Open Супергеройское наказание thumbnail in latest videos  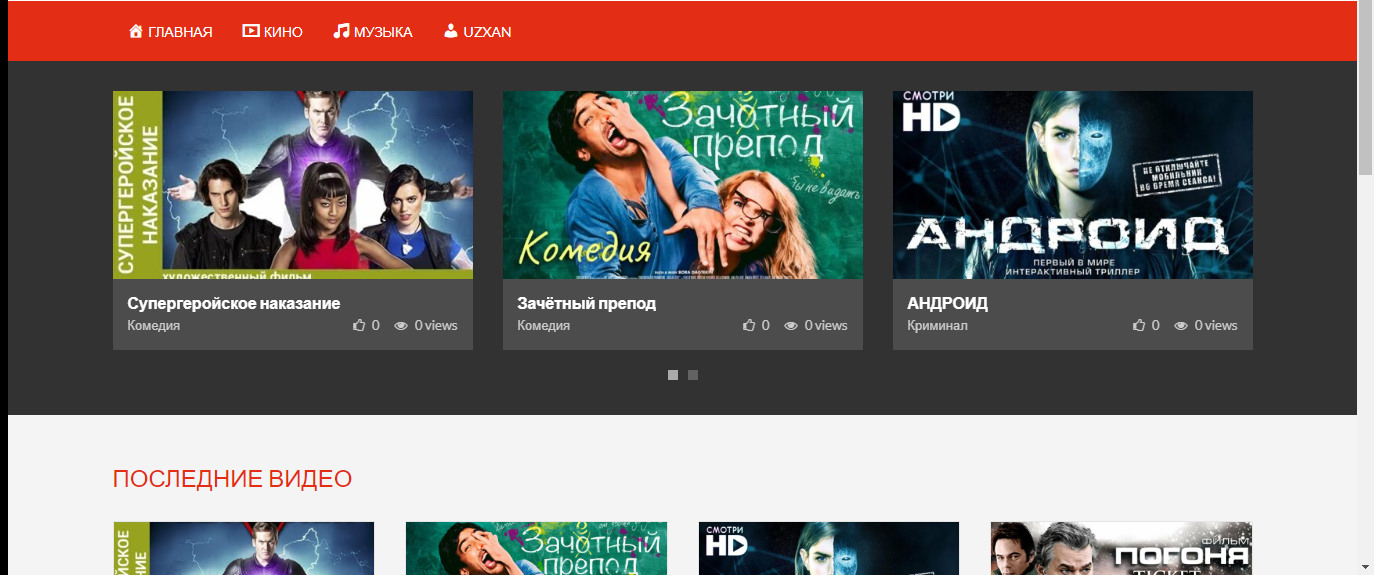pyautogui.click(x=244, y=548)
